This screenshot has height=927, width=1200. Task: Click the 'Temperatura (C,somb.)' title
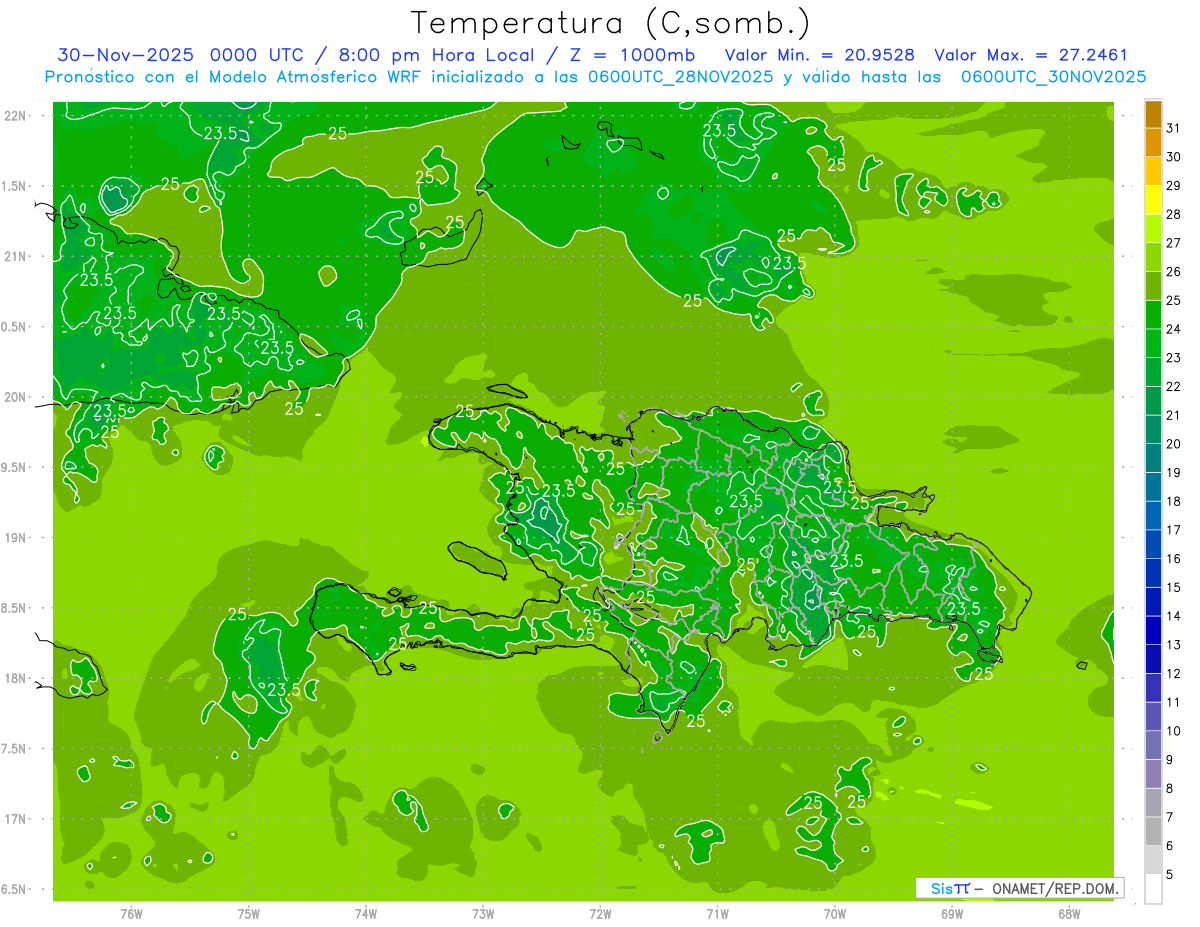(611, 23)
